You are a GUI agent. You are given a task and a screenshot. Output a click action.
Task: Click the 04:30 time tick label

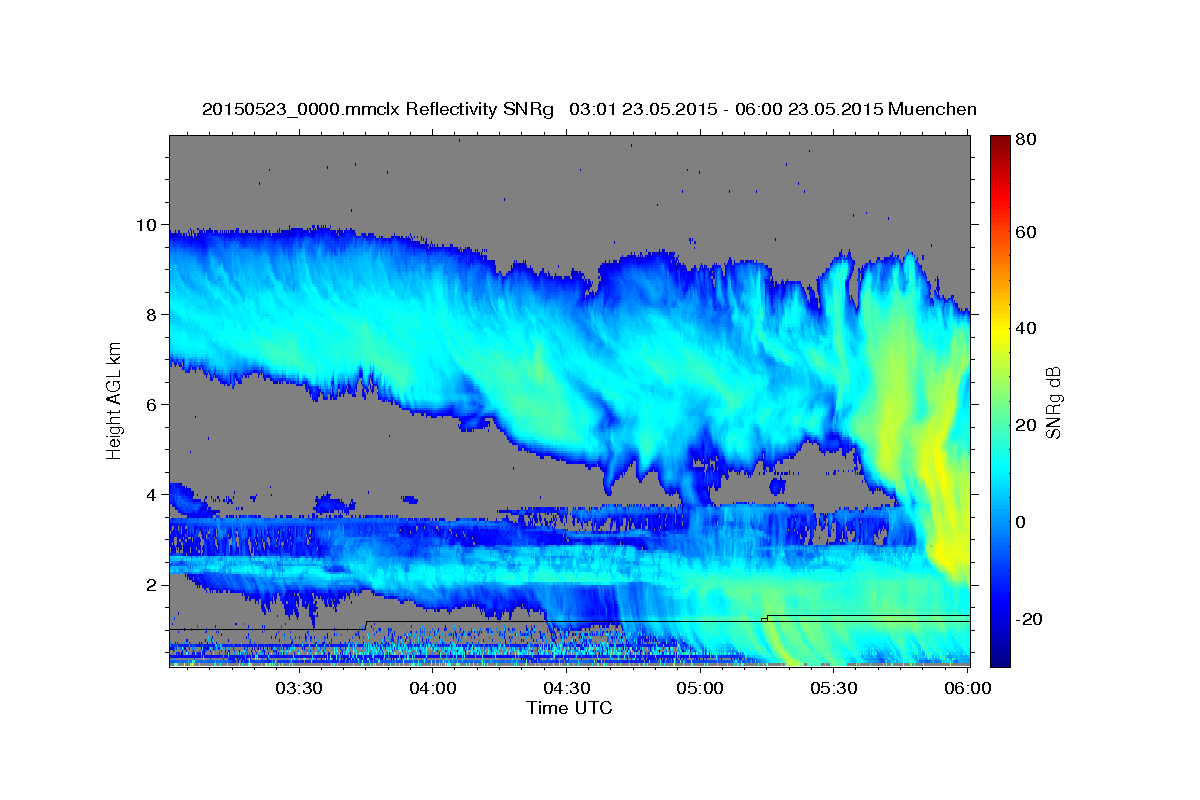pyautogui.click(x=567, y=688)
